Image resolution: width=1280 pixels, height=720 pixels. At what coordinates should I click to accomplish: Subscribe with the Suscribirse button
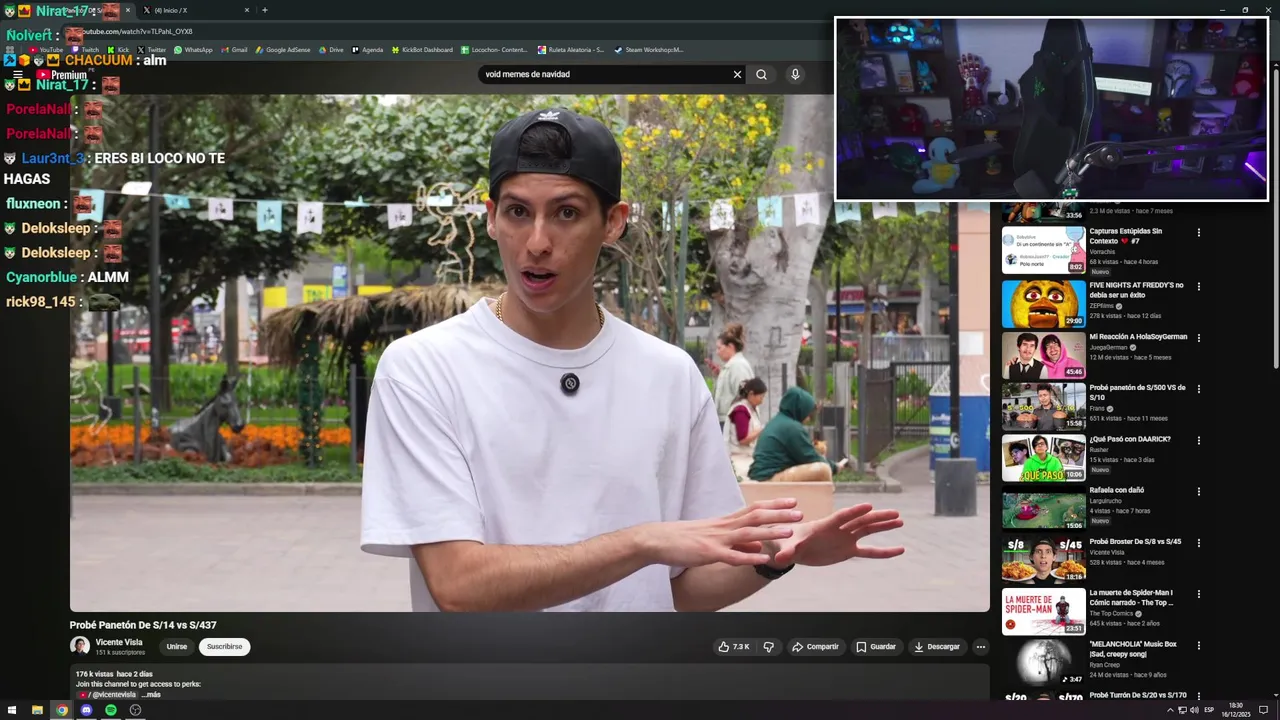point(224,647)
